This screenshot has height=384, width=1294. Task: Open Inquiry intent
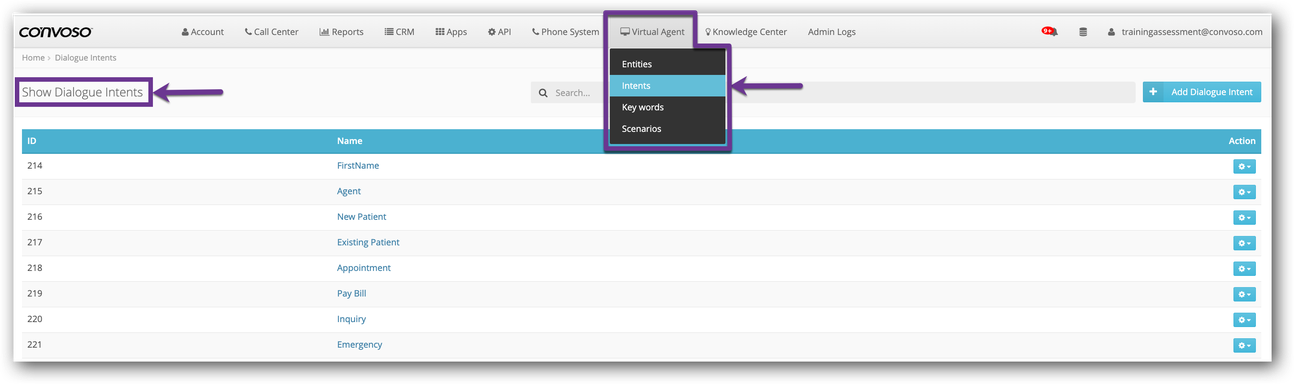351,319
